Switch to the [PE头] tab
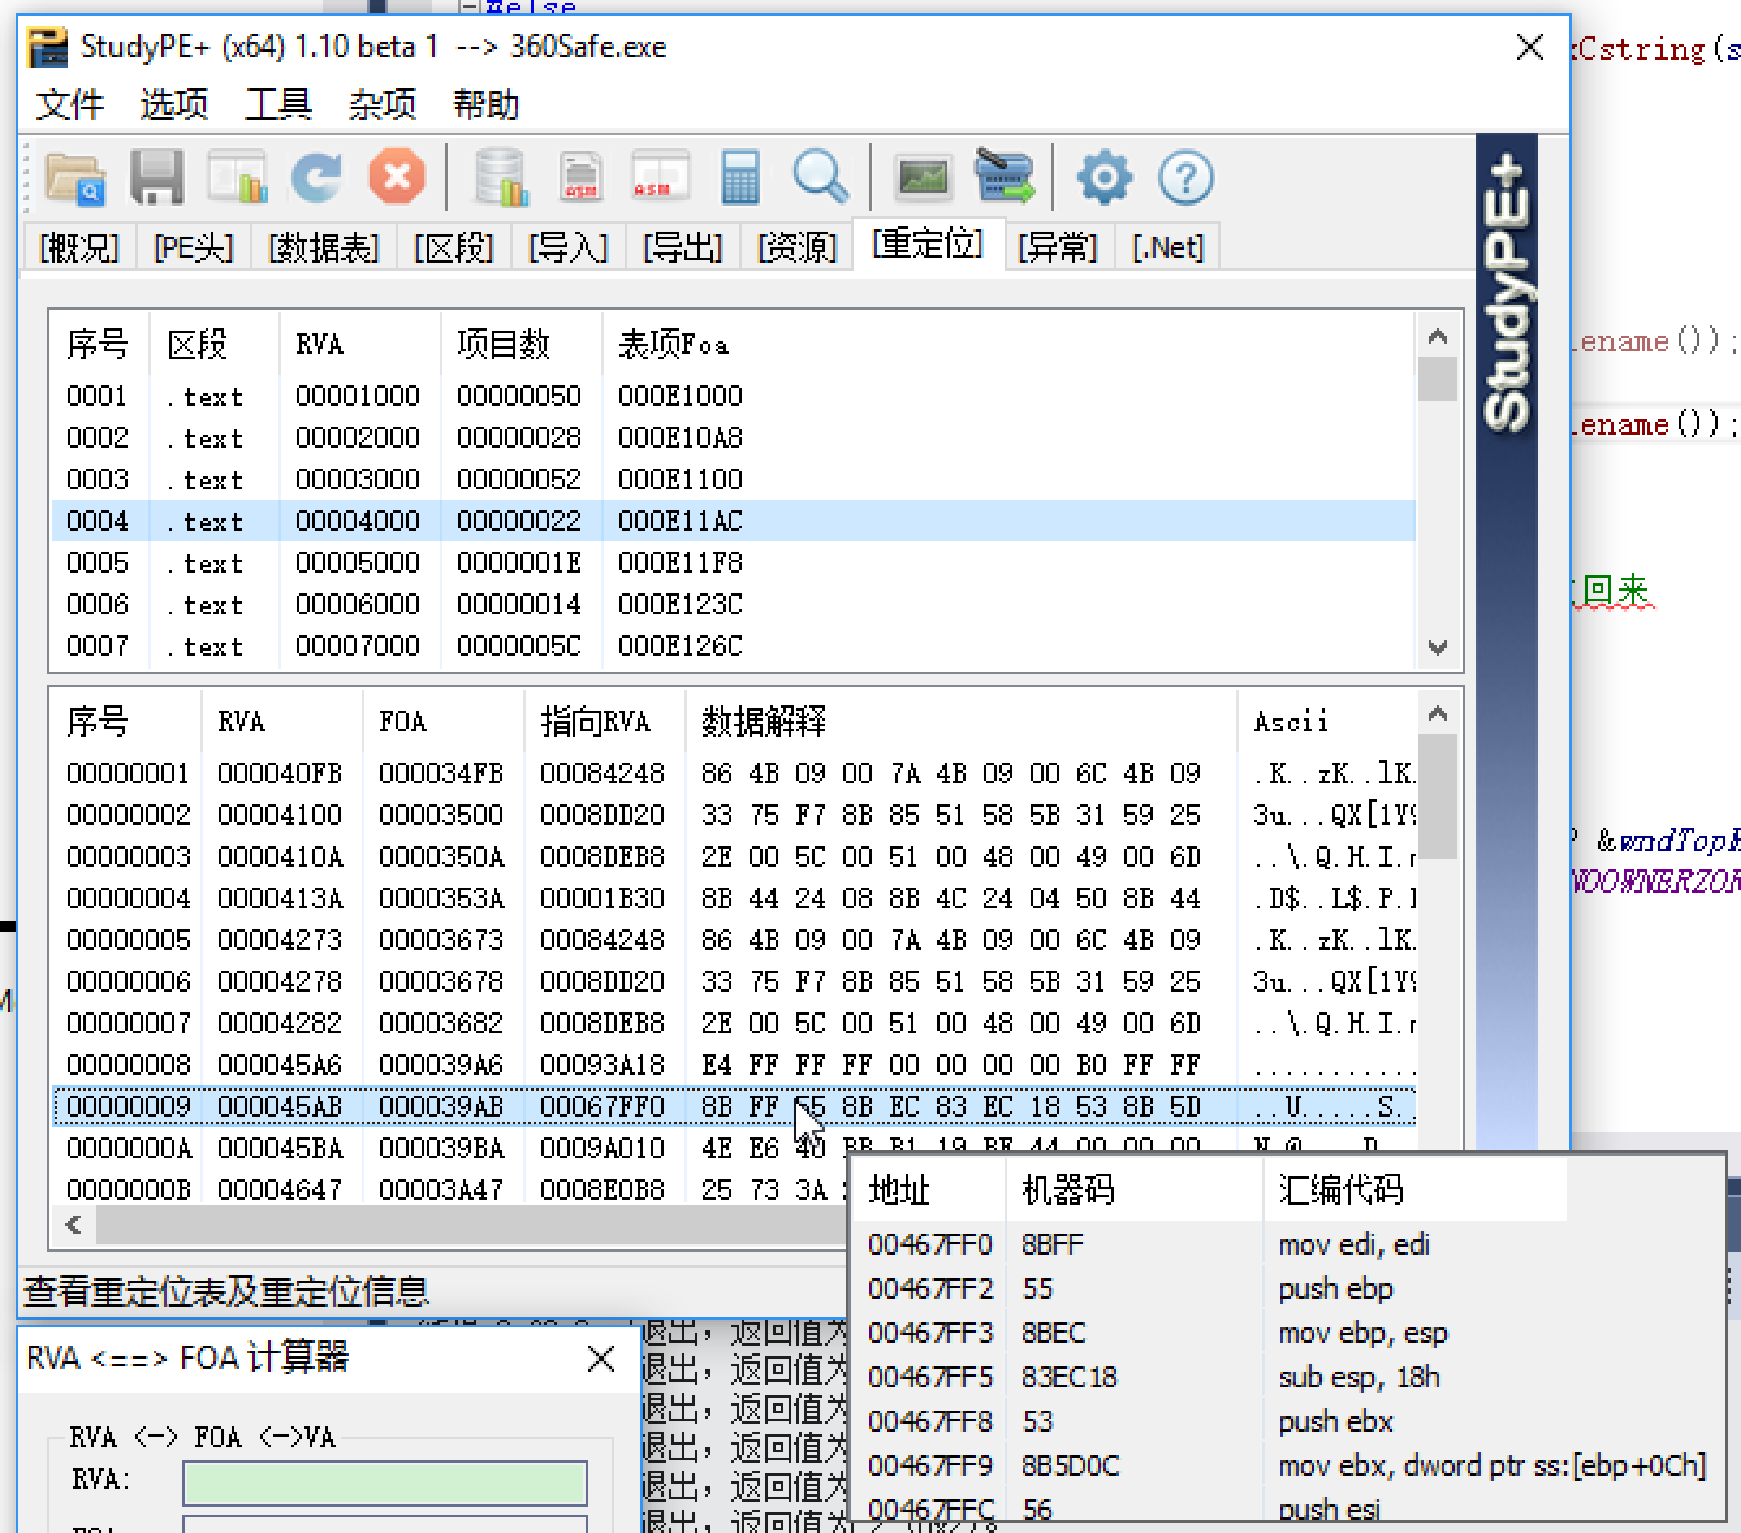Viewport: 1741px width, 1533px height. [193, 247]
